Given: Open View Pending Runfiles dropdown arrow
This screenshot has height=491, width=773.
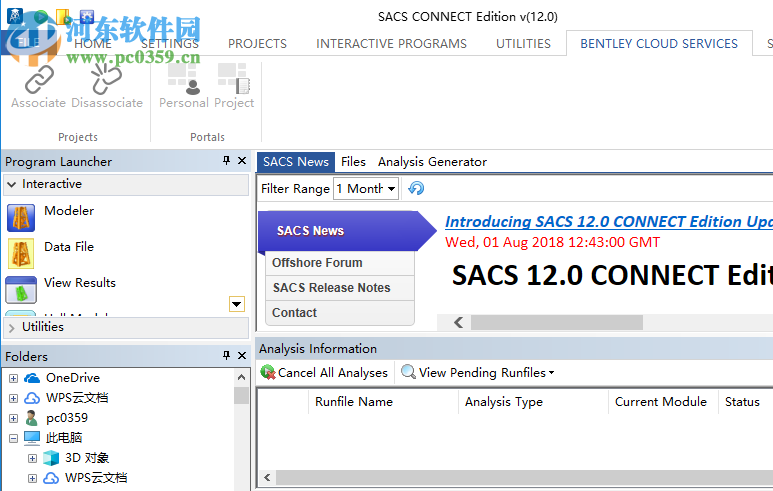Looking at the screenshot, I should 552,373.
